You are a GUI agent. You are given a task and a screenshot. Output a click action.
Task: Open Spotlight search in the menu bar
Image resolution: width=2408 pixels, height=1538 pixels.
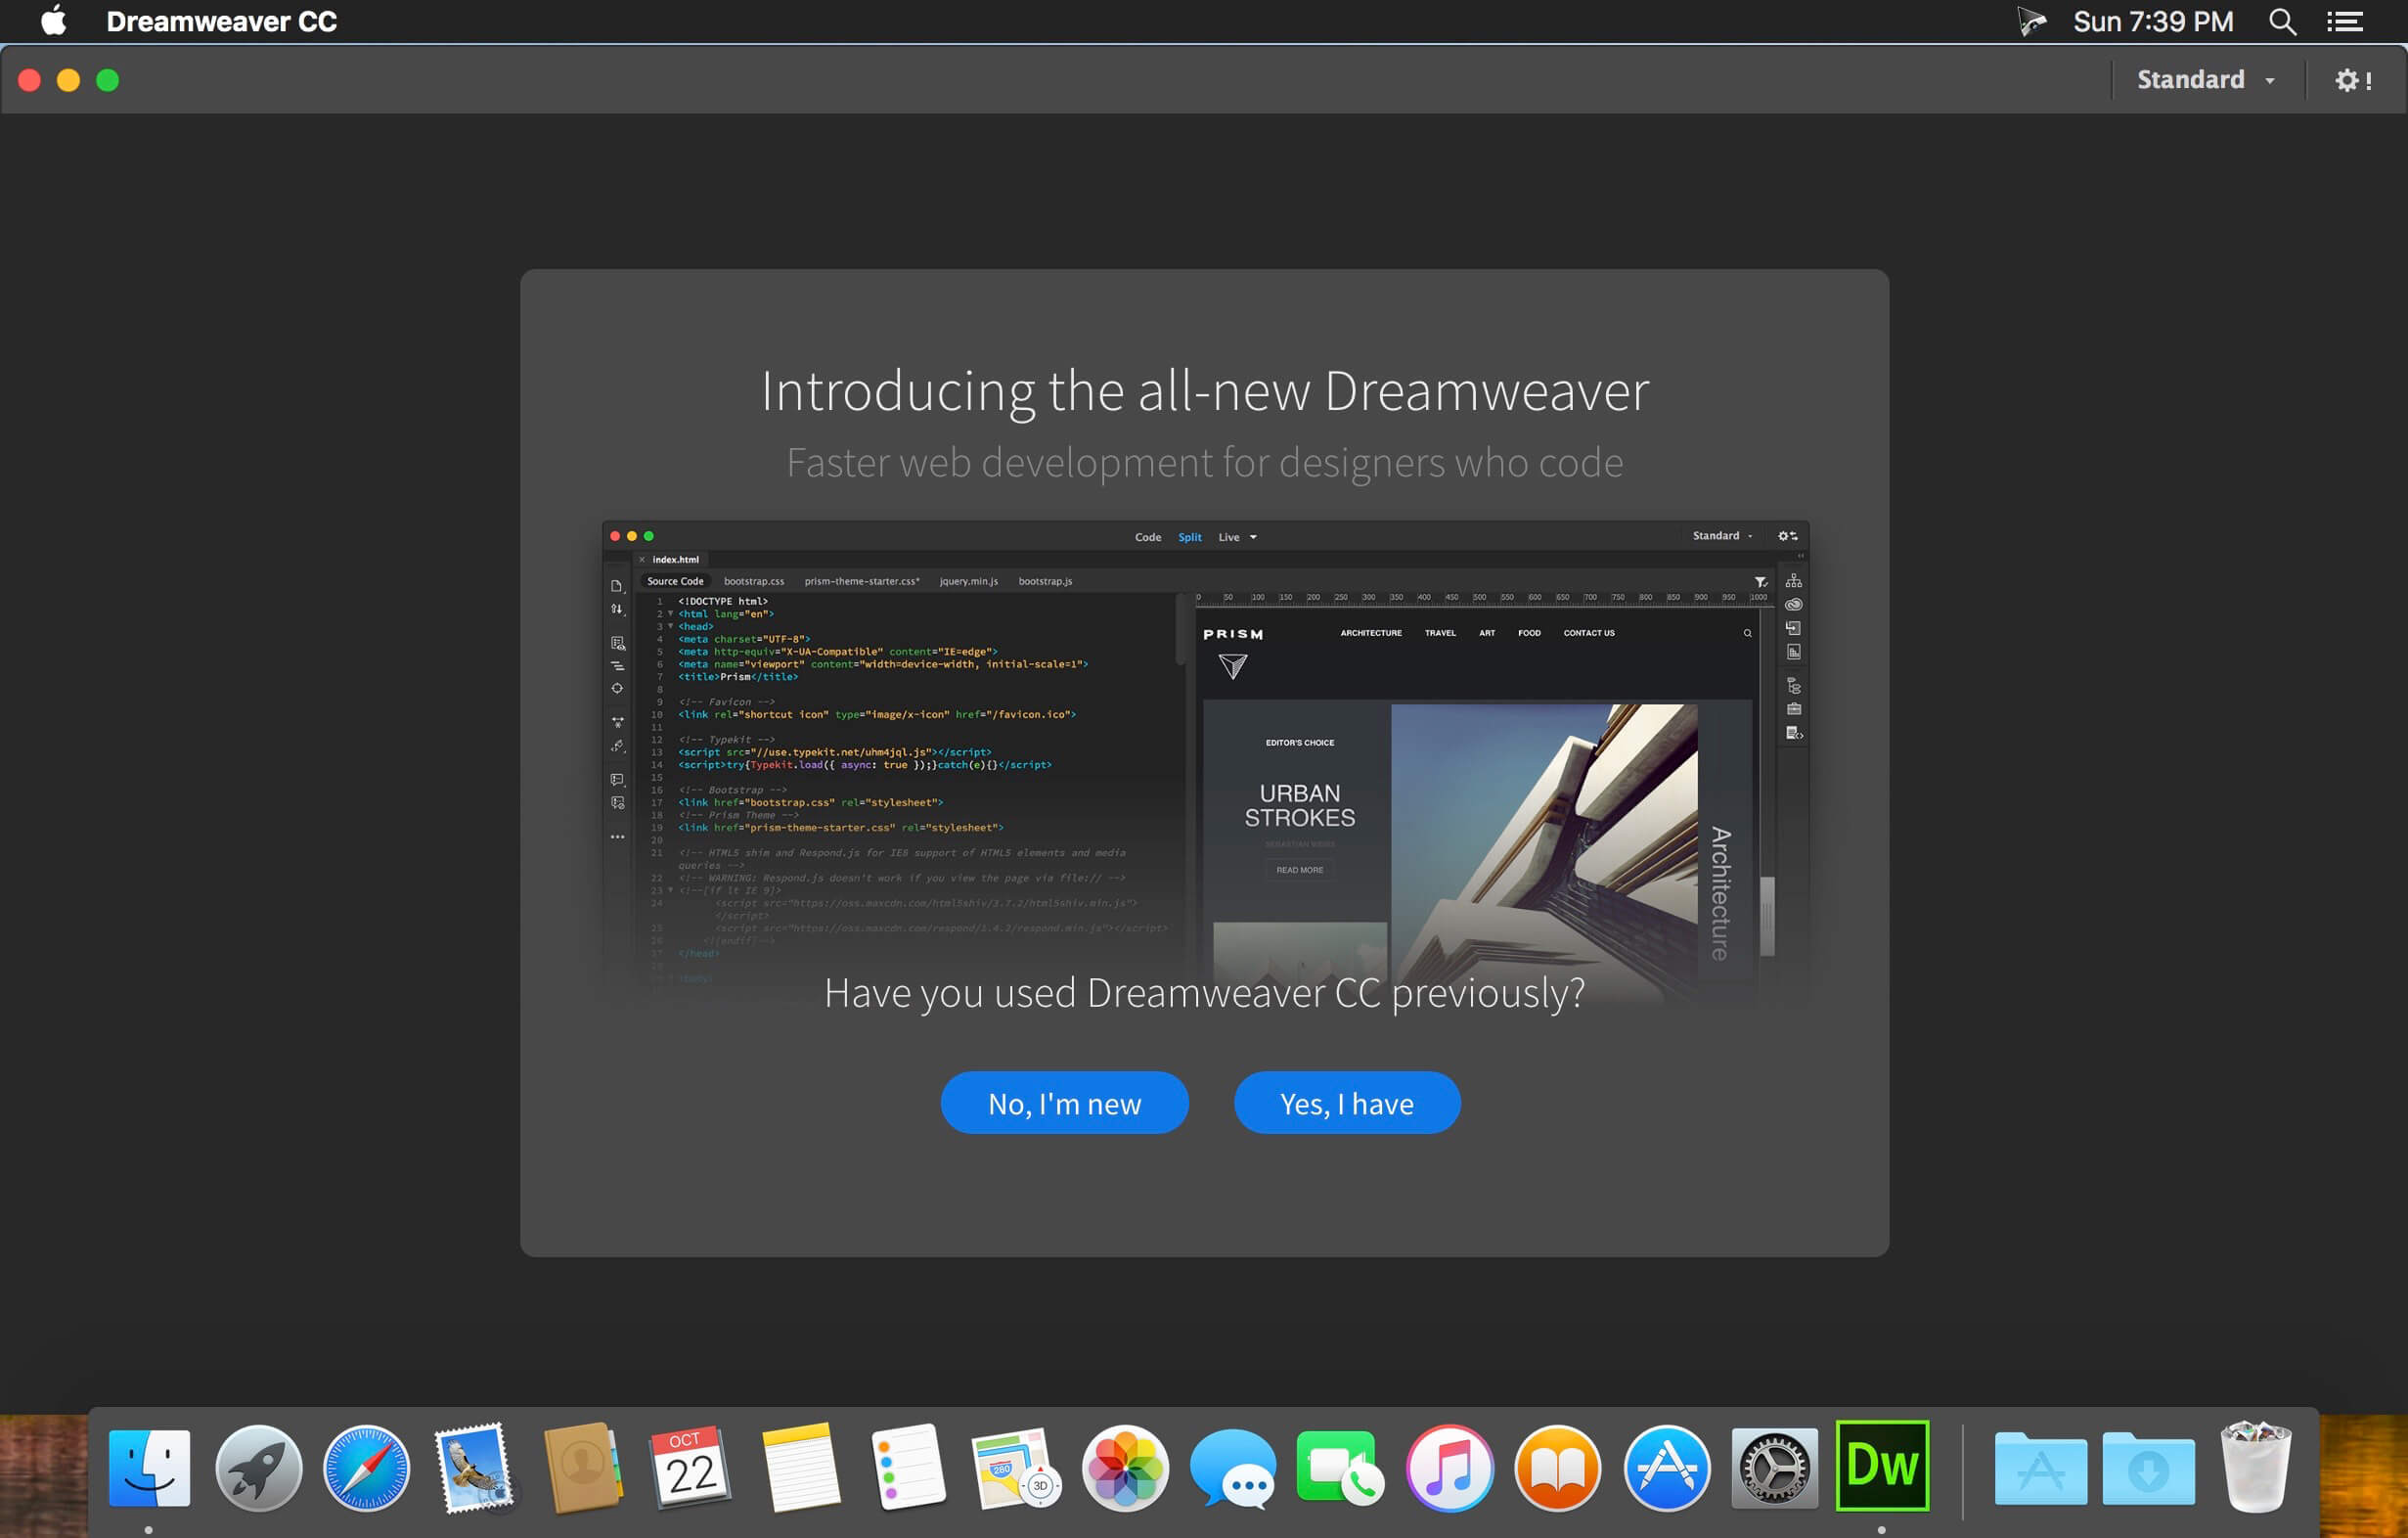coord(2282,21)
